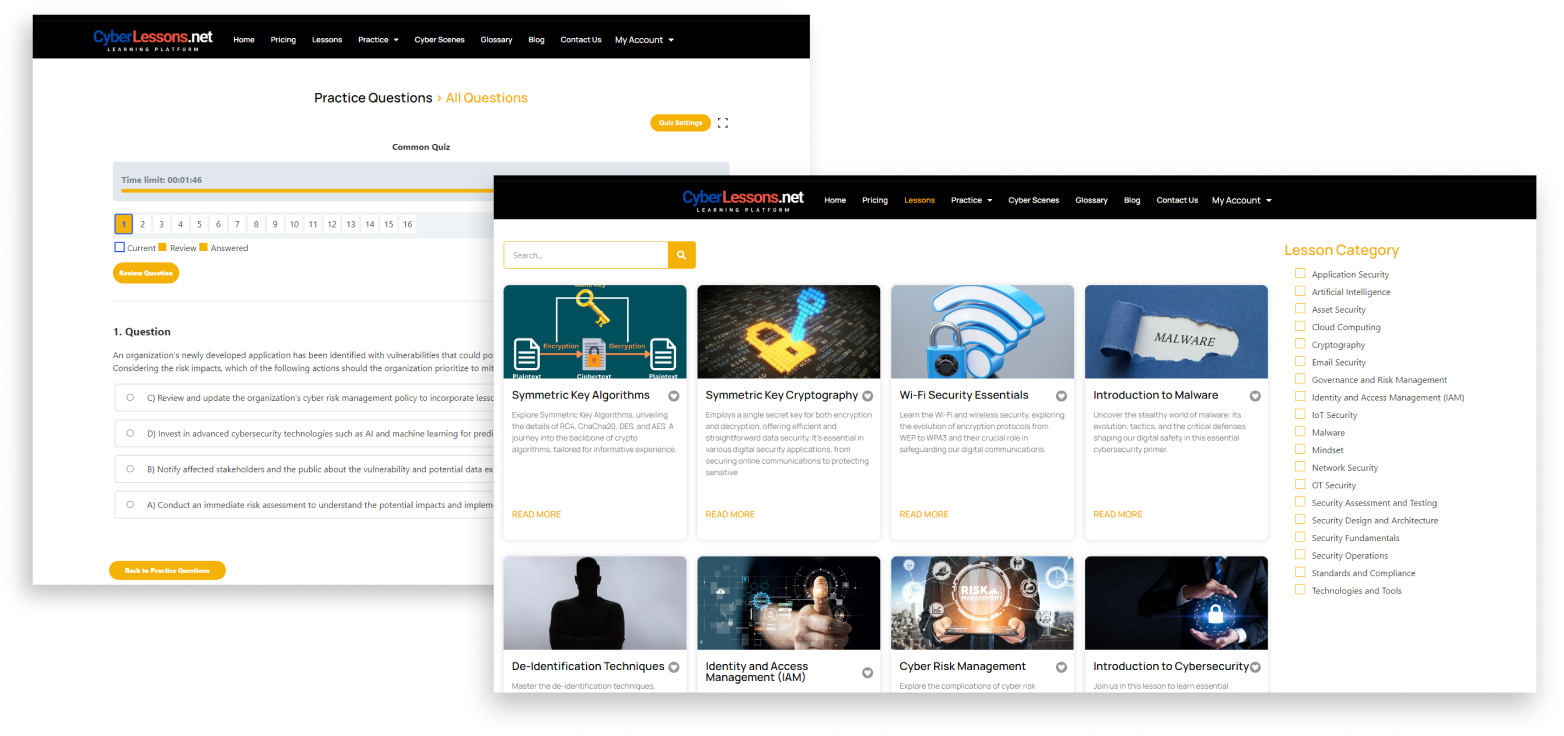The width and height of the screenshot is (1564, 736).
Task: Open Symmetric Key Algorithms thumbnail image
Action: pyautogui.click(x=595, y=332)
